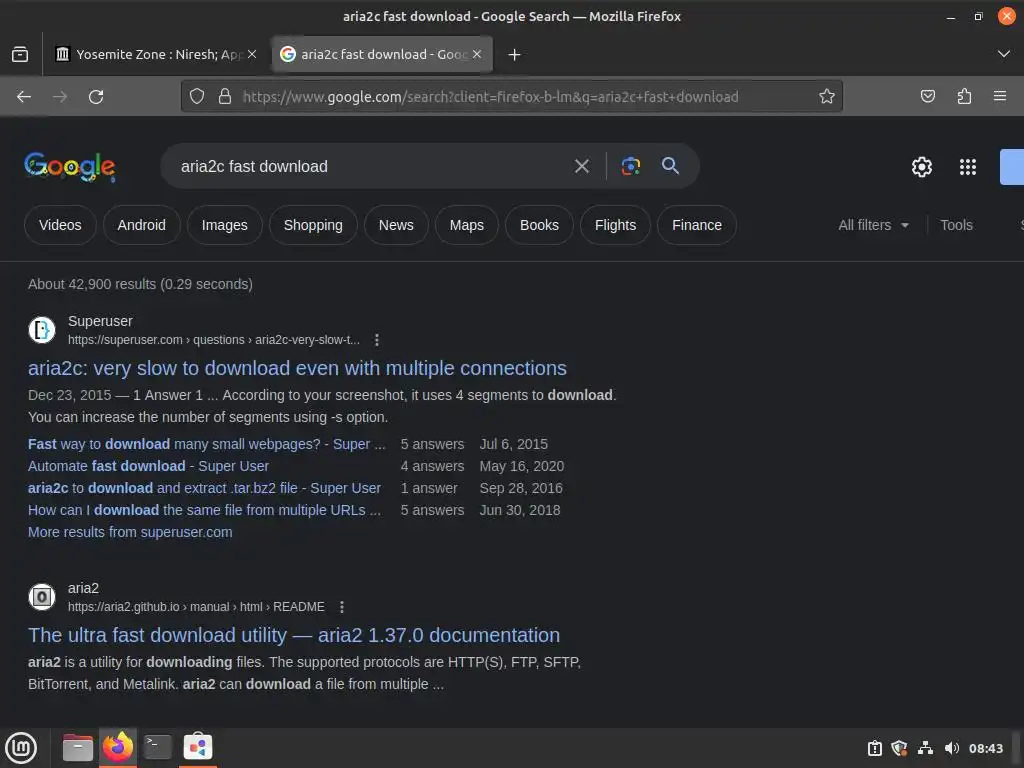
Task: Open the Pocket save icon
Action: pos(927,97)
